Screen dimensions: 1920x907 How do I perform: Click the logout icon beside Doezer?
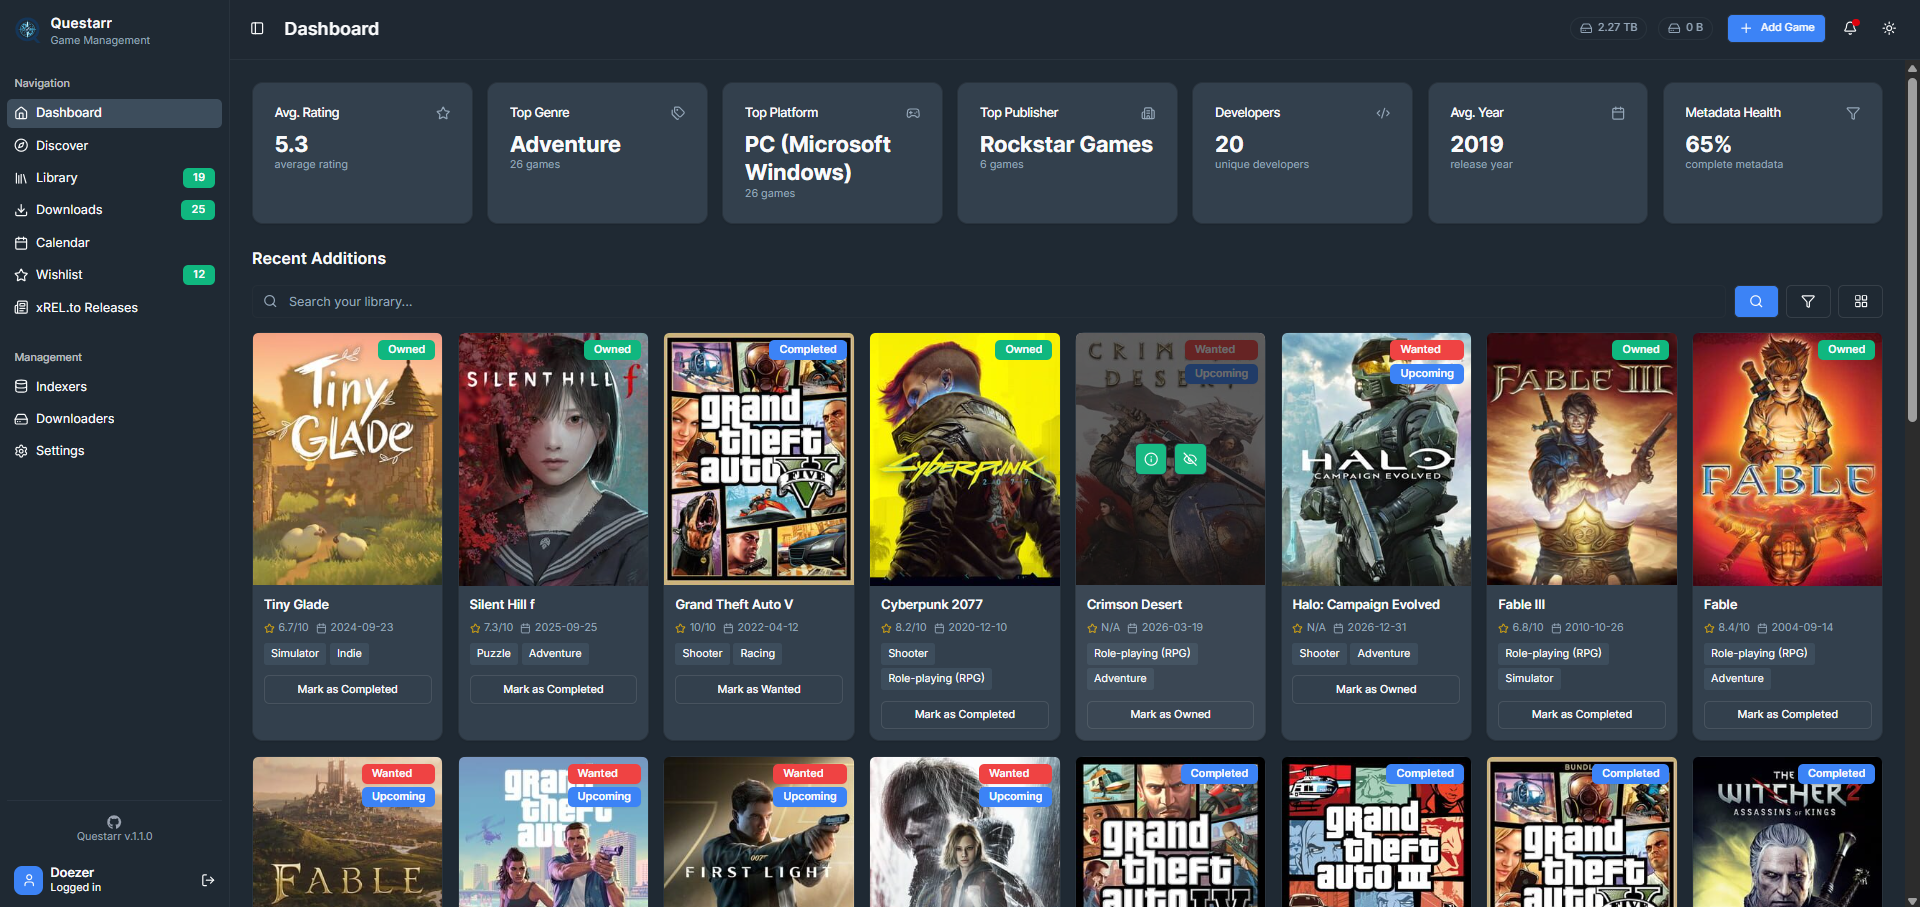point(208,880)
